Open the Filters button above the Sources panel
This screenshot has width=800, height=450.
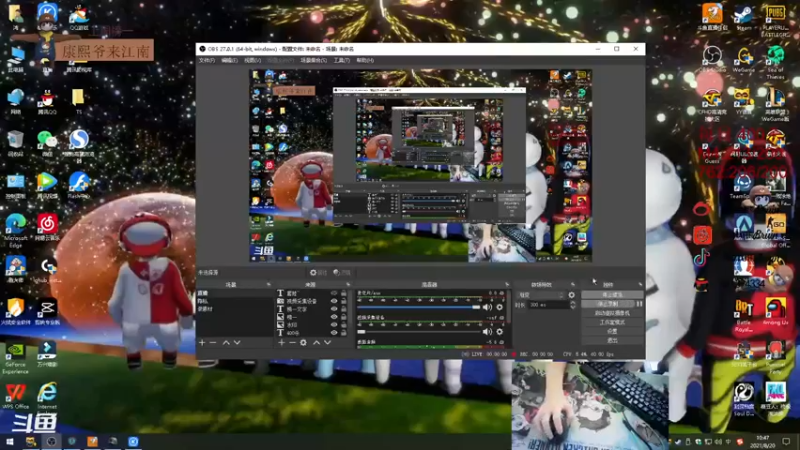tap(342, 272)
